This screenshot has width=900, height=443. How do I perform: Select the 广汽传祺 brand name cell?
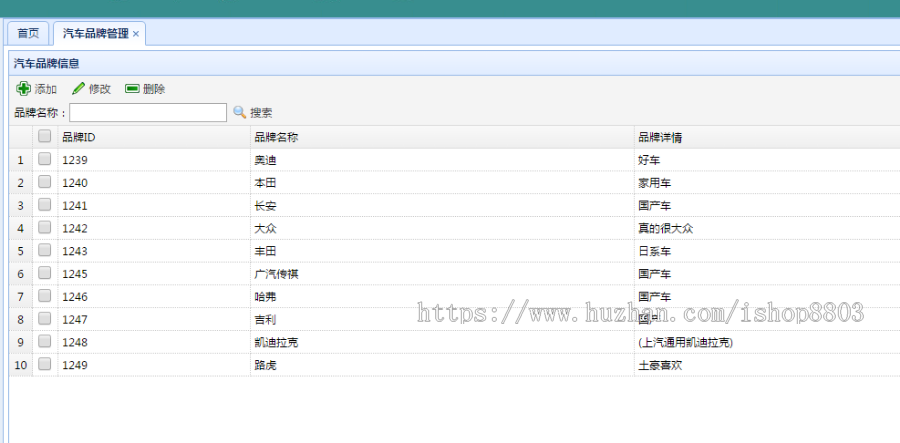(x=442, y=274)
